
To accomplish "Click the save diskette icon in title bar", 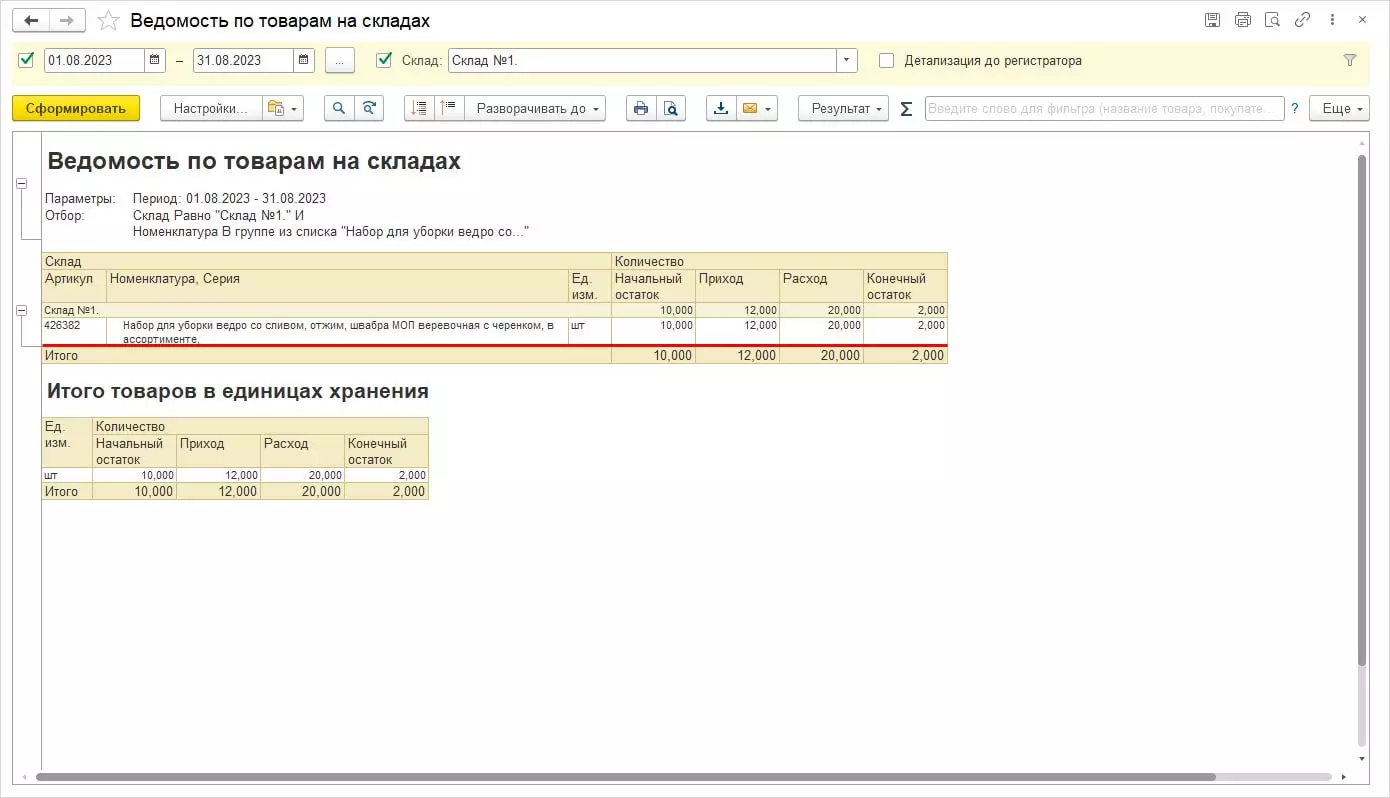I will [1213, 20].
